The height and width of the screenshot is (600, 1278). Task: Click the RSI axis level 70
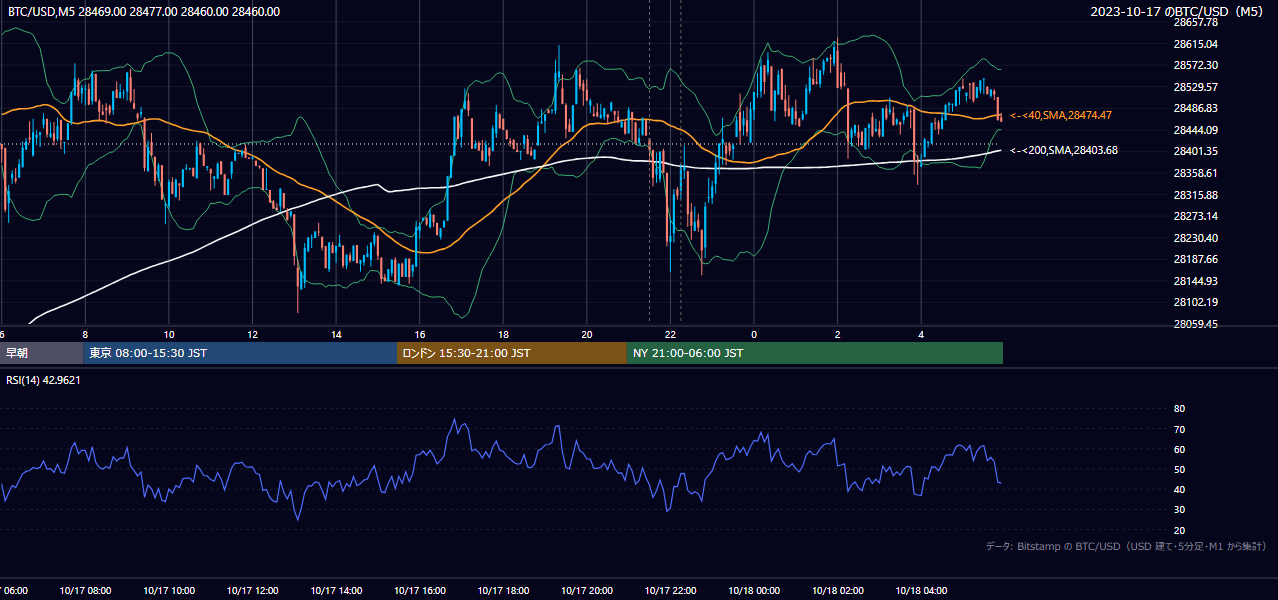1179,429
